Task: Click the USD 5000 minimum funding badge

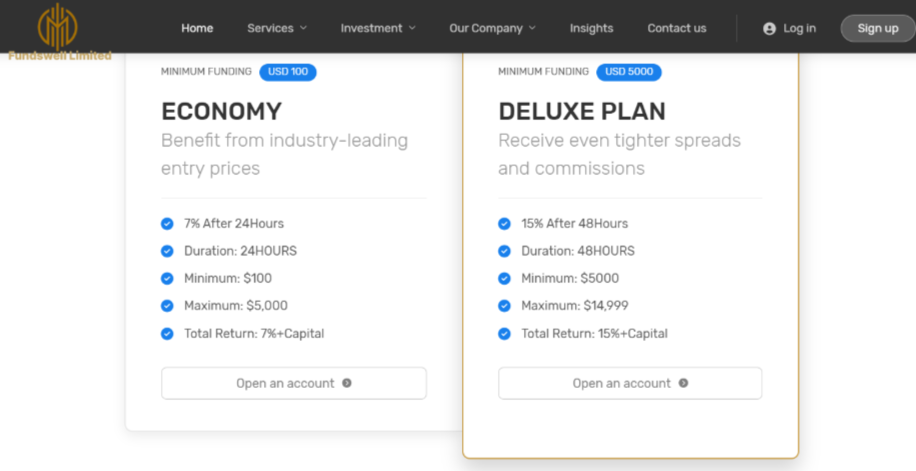Action: coord(629,72)
